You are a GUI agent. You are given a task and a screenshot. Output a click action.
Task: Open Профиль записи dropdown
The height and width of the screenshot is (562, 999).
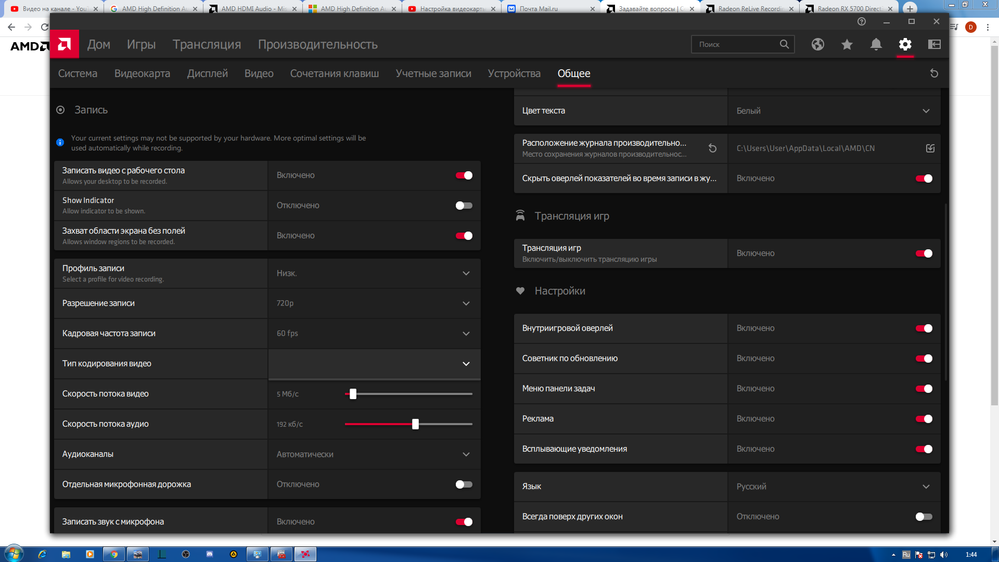(374, 273)
